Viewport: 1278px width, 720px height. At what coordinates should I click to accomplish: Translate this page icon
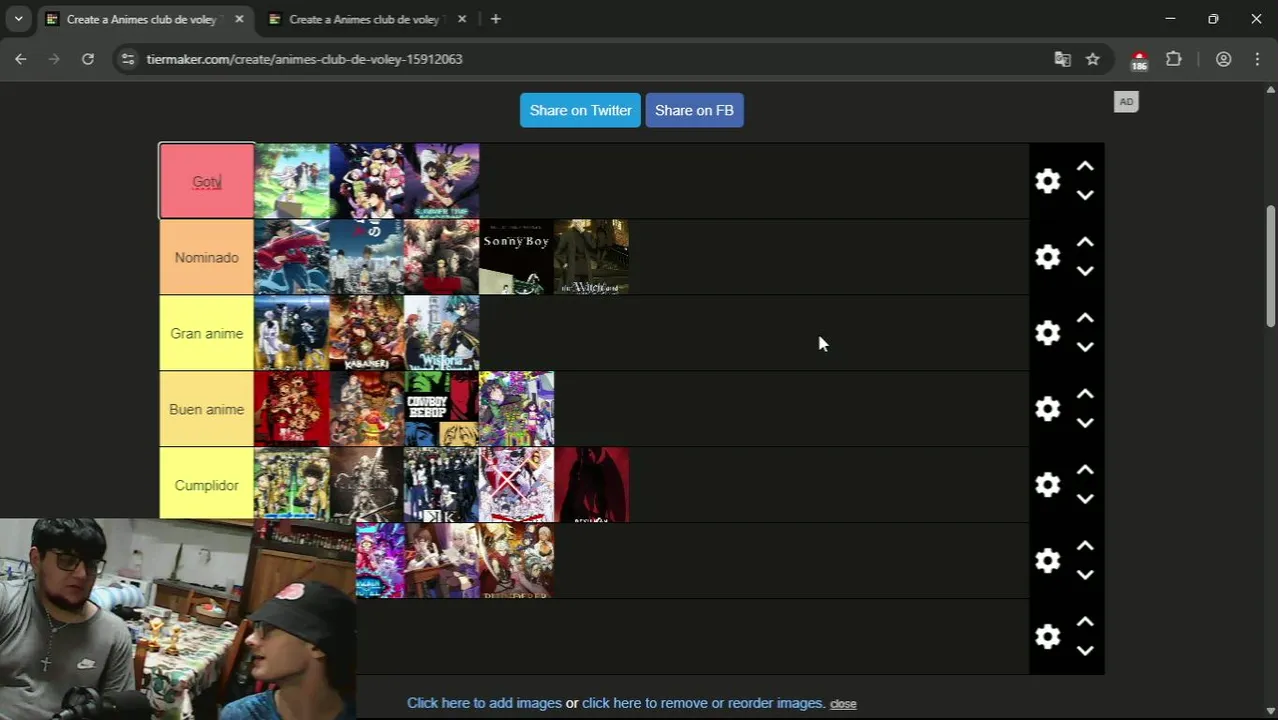point(1062,59)
